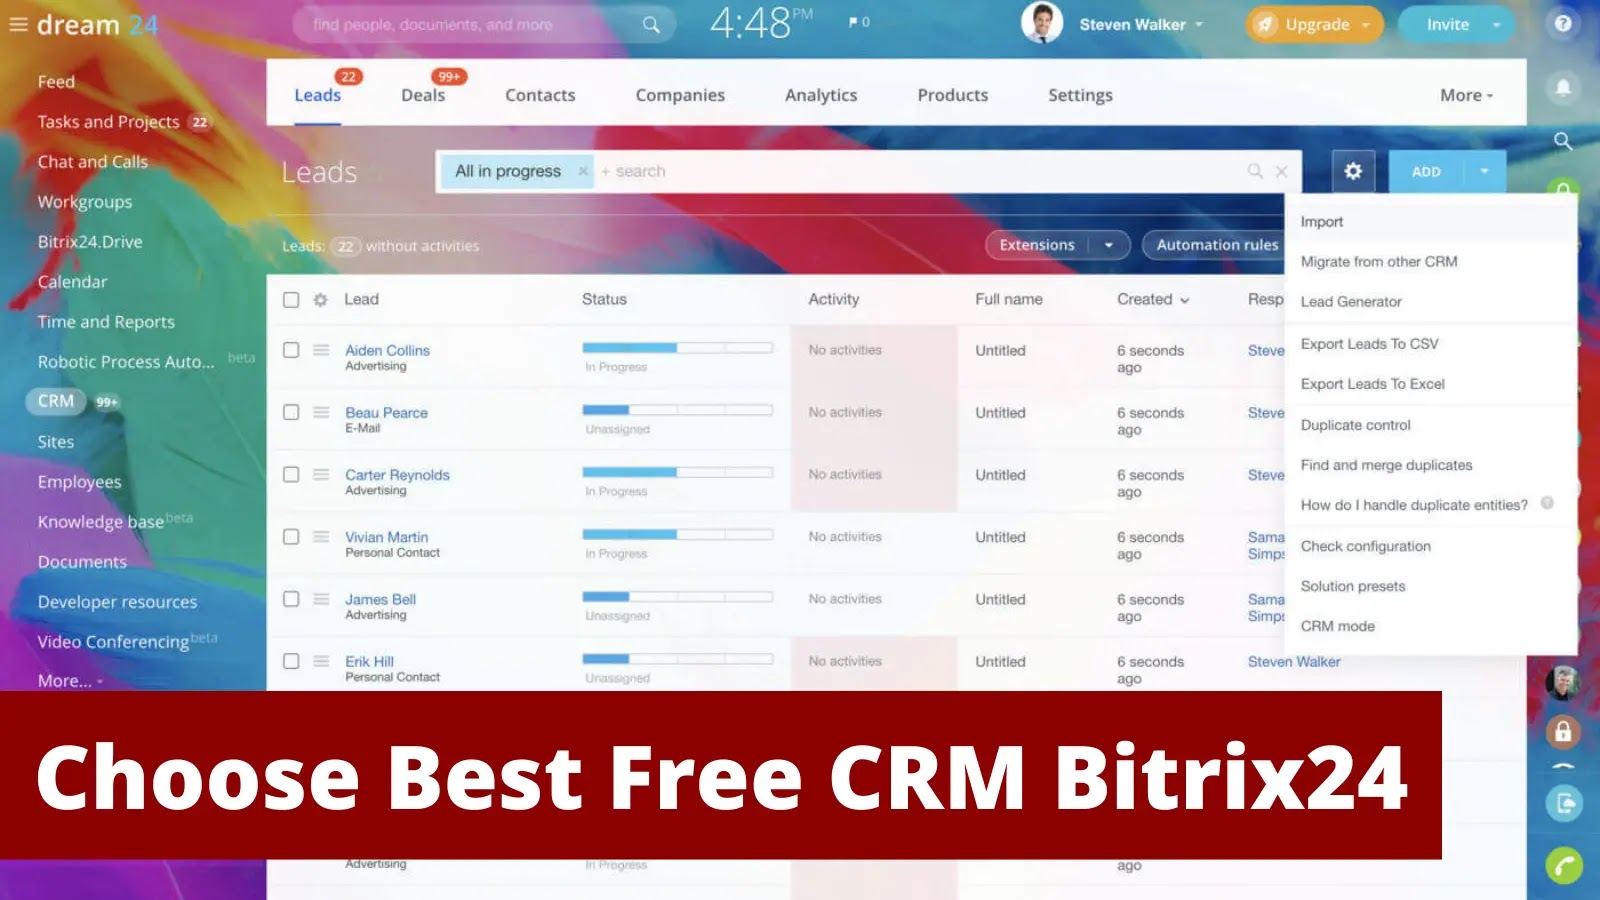This screenshot has width=1600, height=900.
Task: Open leads list settings gear button
Action: point(1353,171)
